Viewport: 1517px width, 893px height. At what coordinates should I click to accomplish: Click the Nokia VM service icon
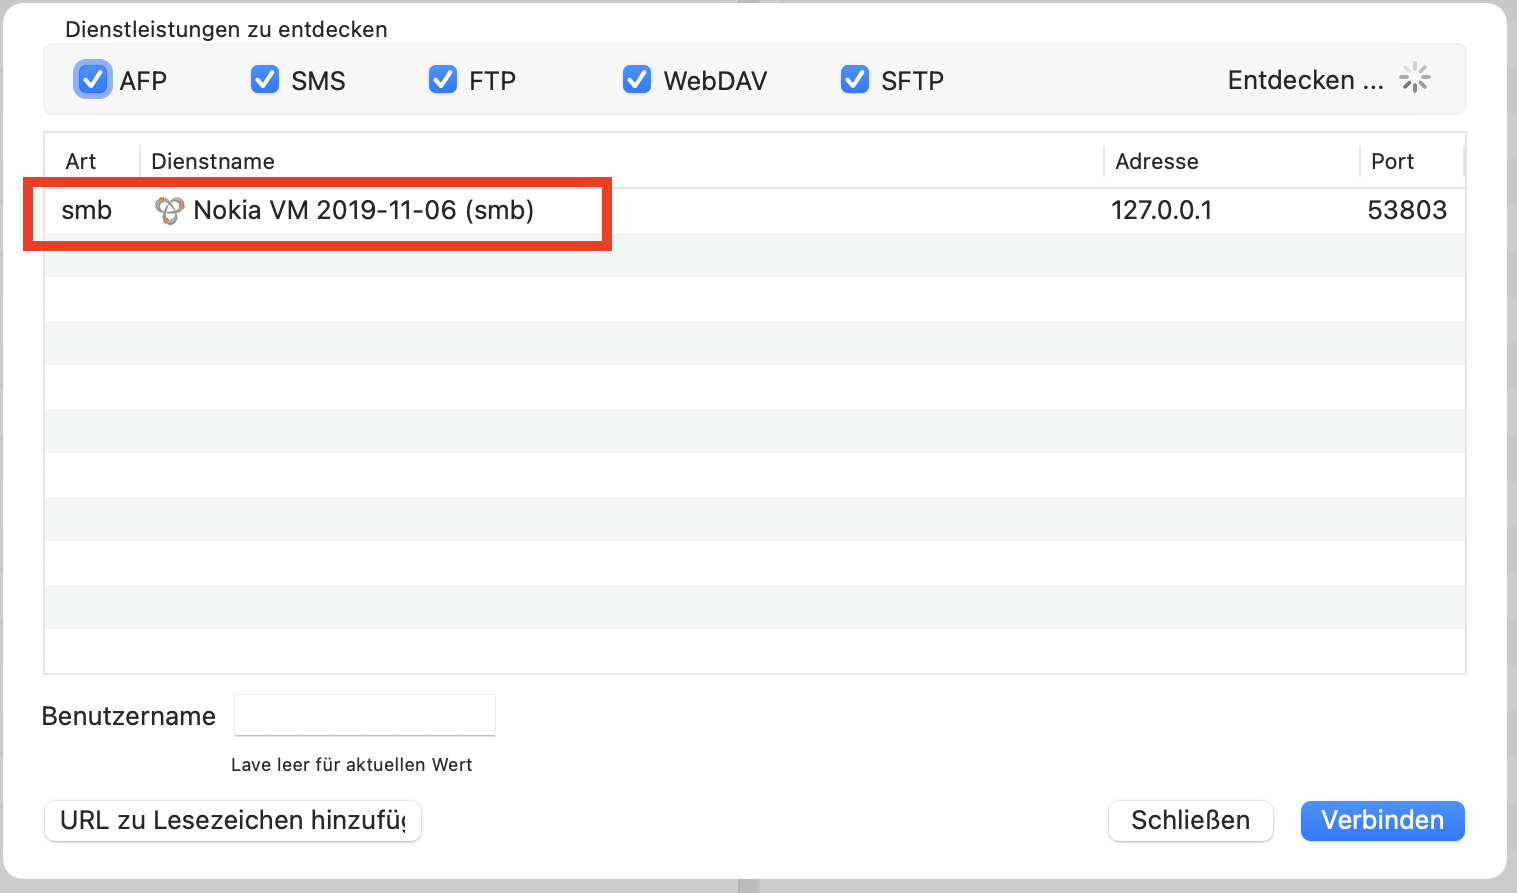tap(170, 210)
